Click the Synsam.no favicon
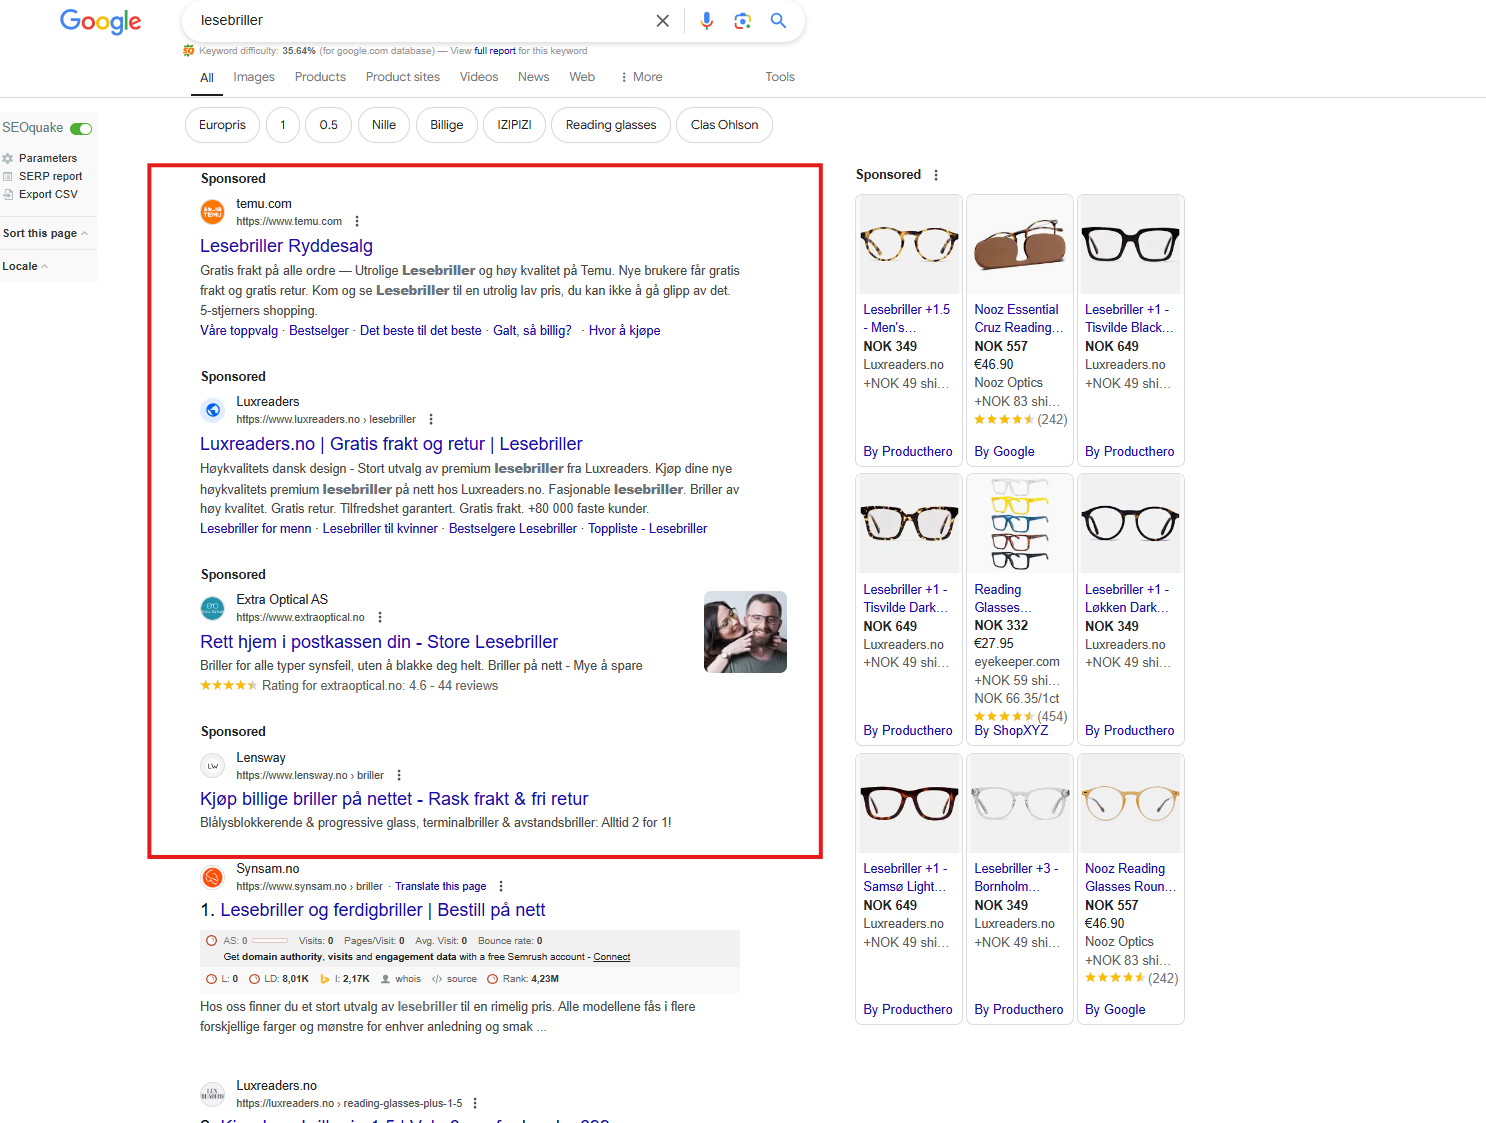The height and width of the screenshot is (1123, 1486). 213,877
